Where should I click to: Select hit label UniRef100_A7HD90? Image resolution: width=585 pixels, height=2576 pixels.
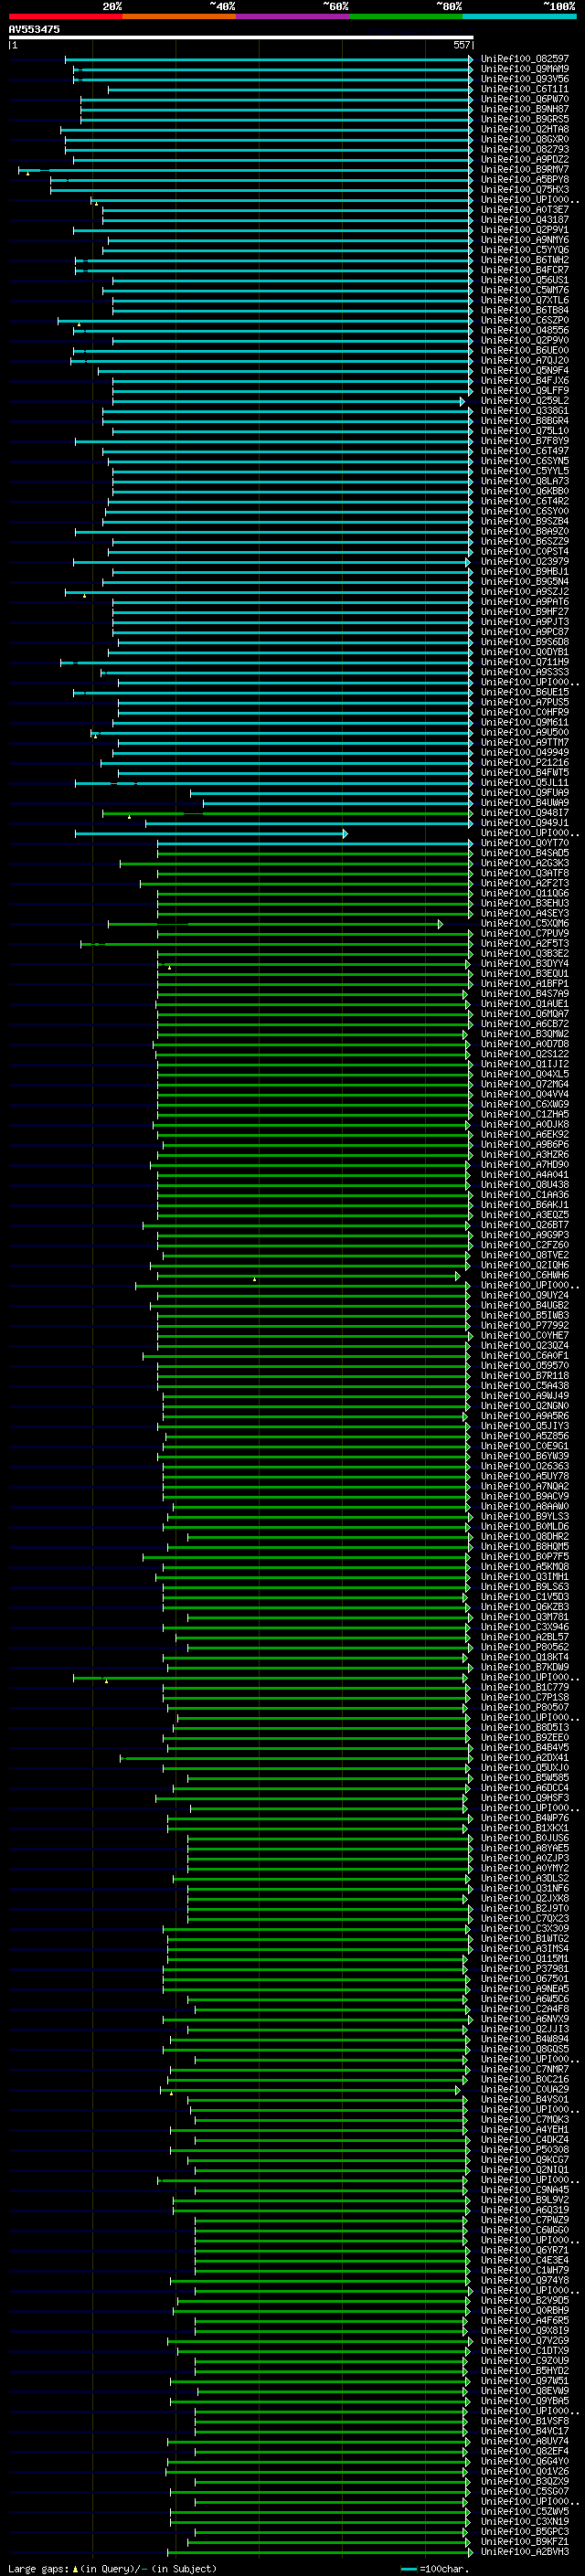[x=525, y=1165]
